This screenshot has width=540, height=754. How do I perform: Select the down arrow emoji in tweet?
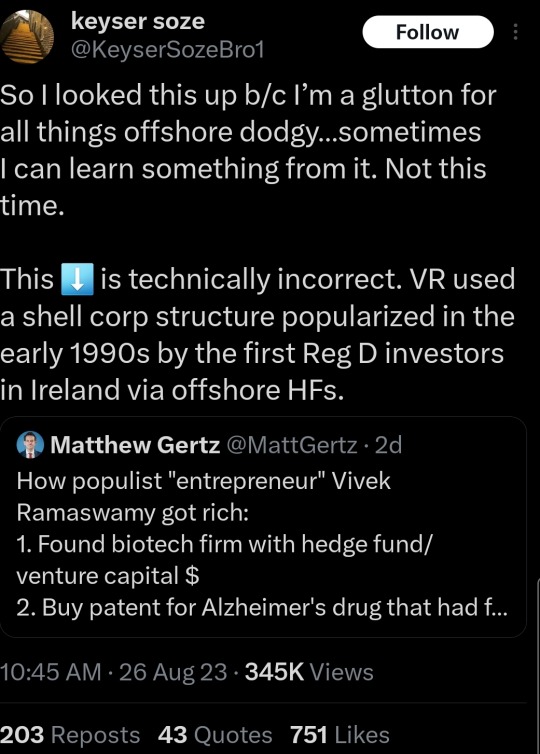77,279
